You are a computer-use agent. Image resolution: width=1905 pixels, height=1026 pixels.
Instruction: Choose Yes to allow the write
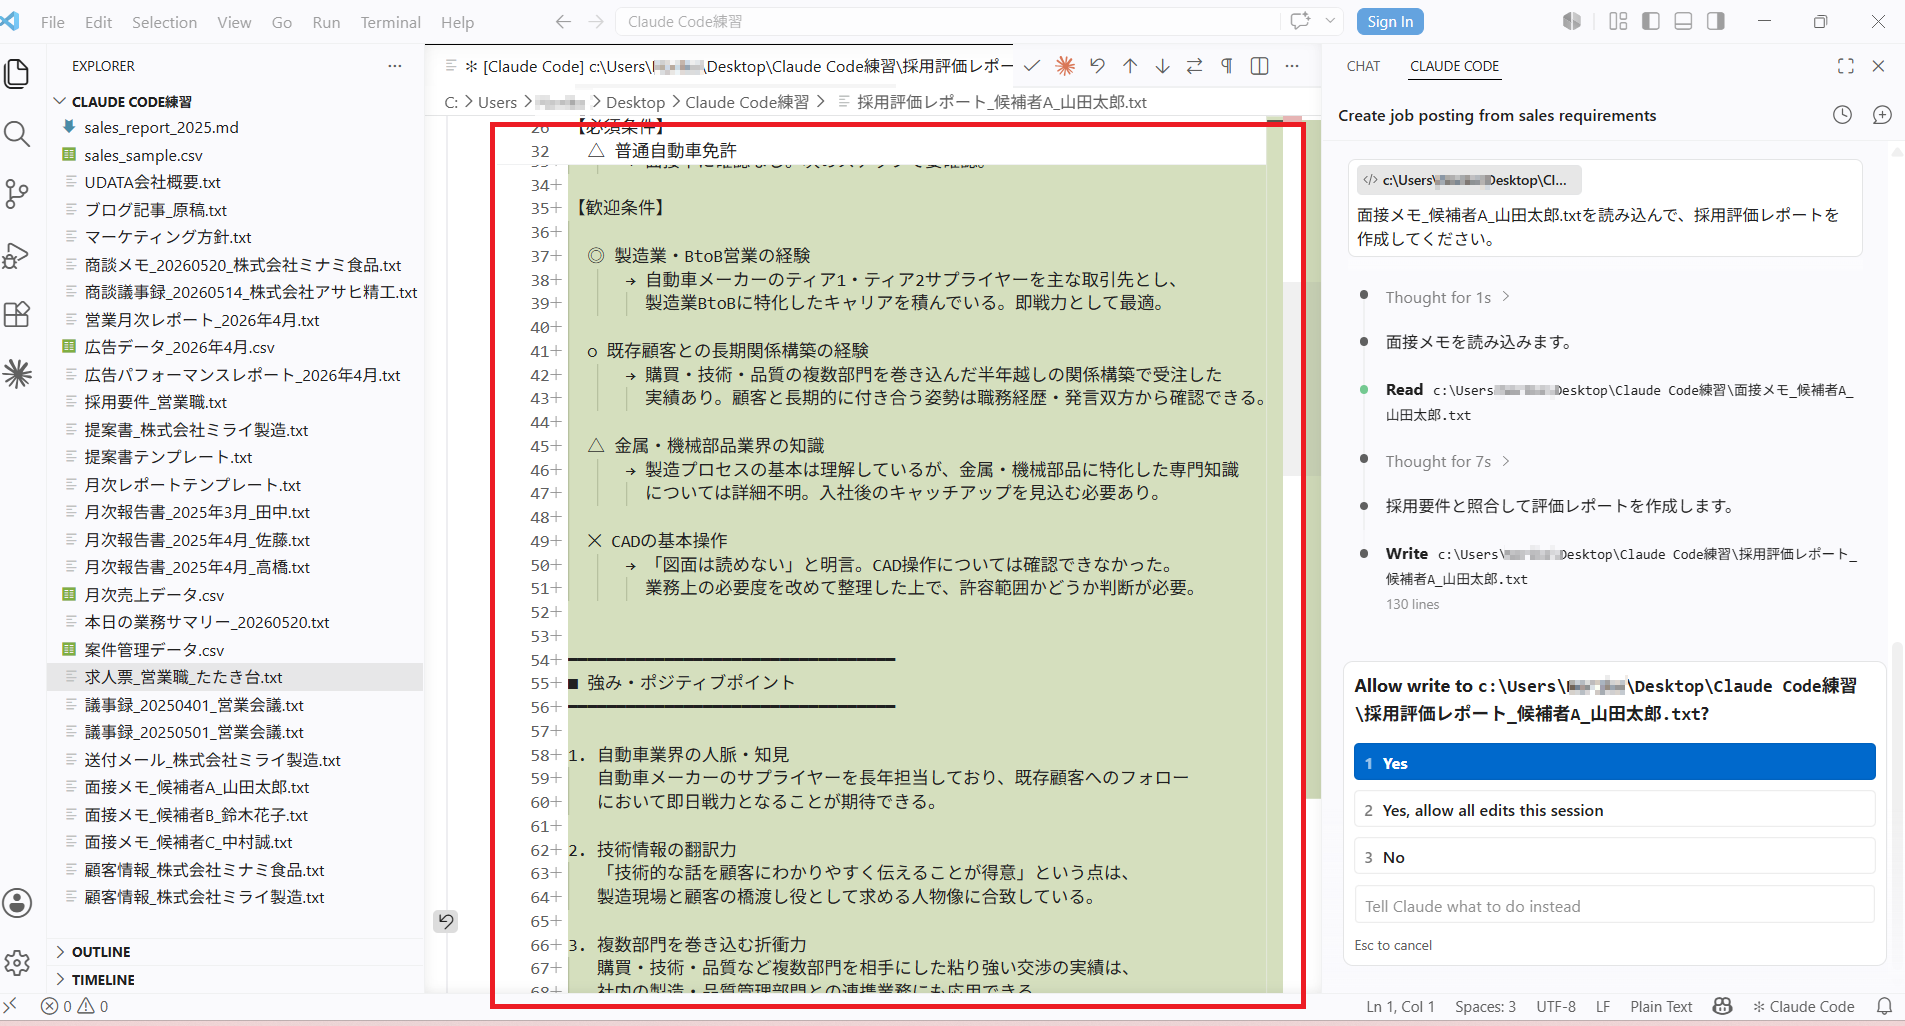click(1614, 763)
